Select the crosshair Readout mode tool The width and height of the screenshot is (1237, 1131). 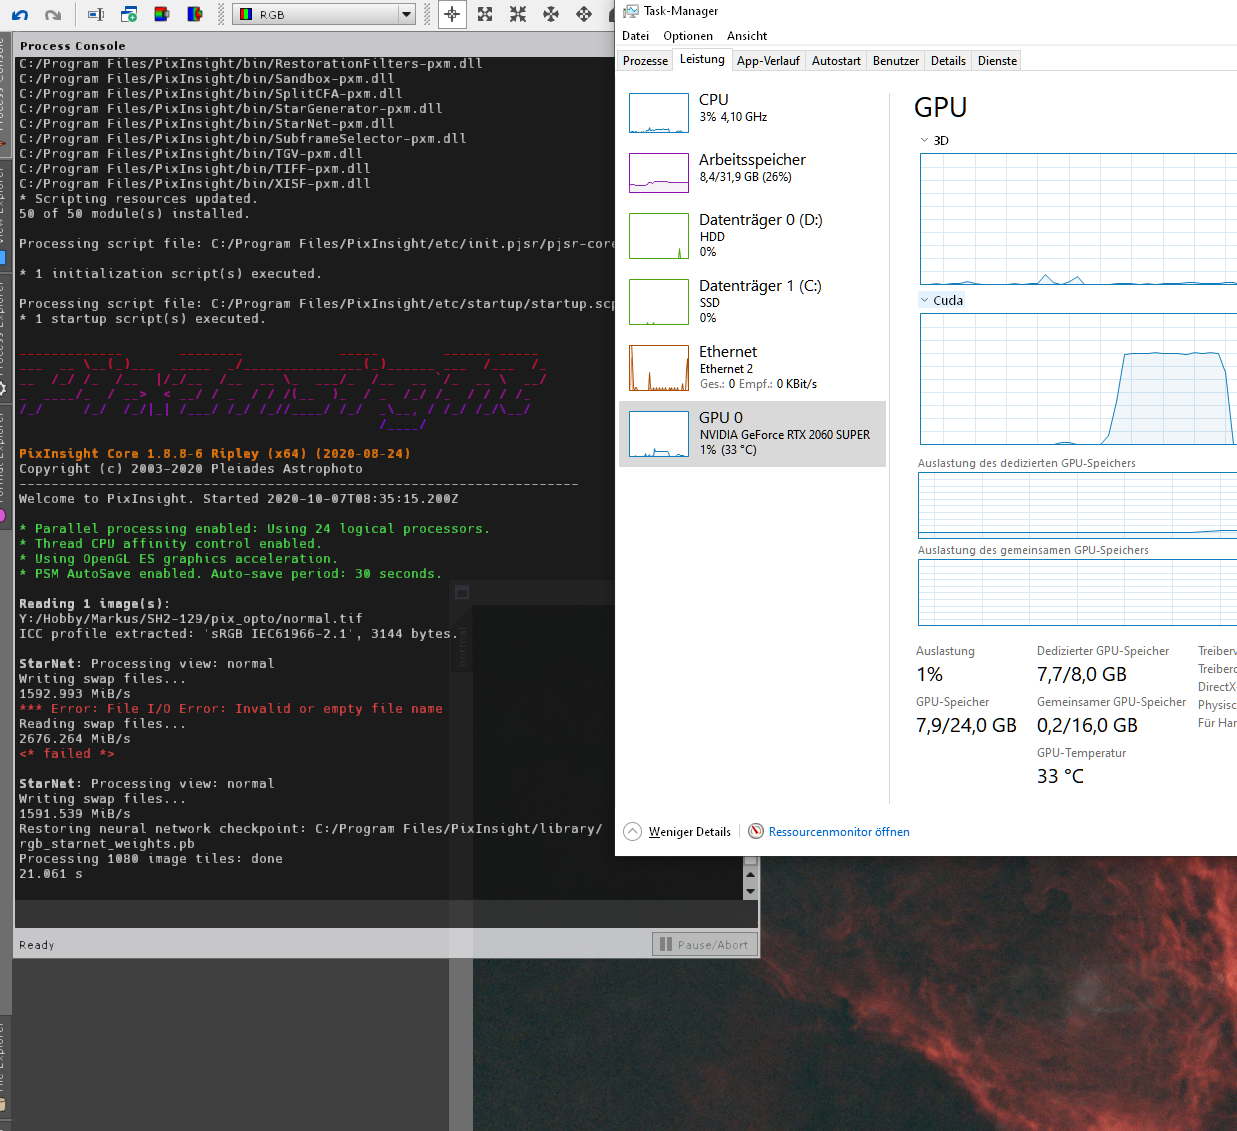pos(452,14)
